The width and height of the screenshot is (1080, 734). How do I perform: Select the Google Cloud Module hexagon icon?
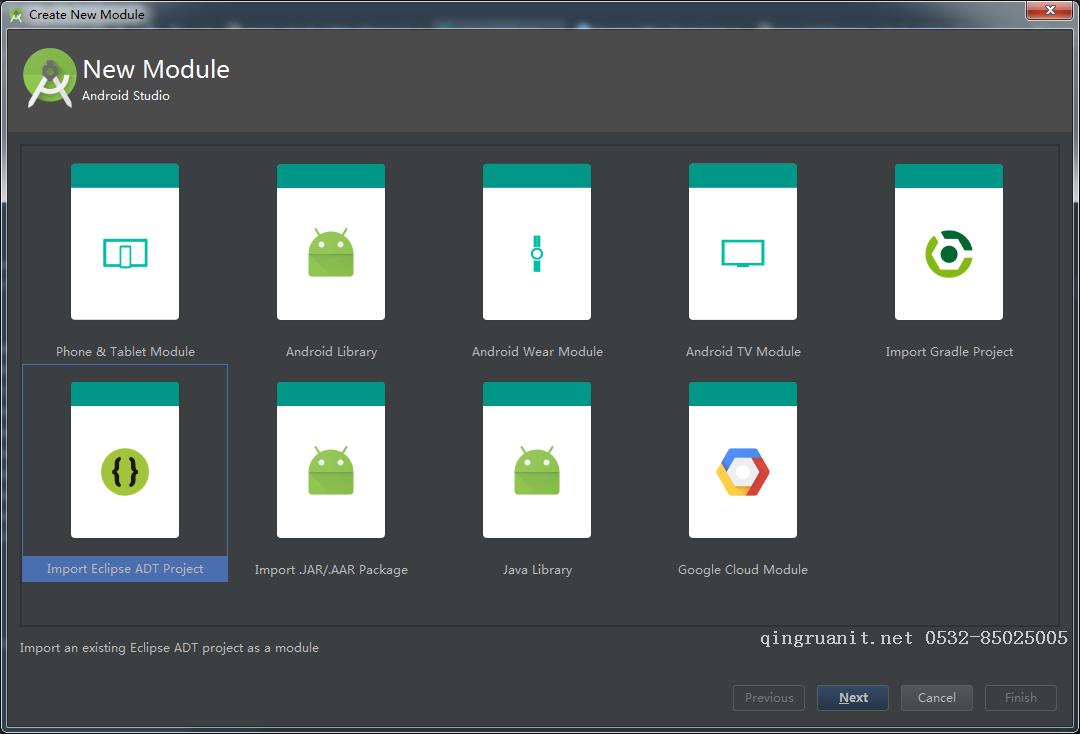[x=743, y=471]
